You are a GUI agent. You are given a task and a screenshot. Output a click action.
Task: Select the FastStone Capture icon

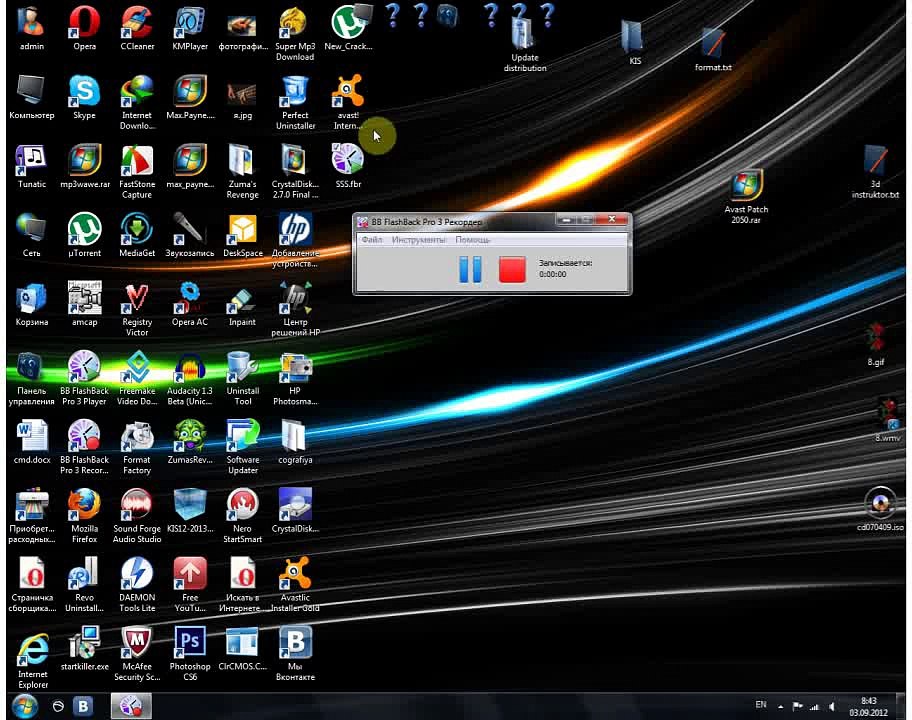click(137, 171)
